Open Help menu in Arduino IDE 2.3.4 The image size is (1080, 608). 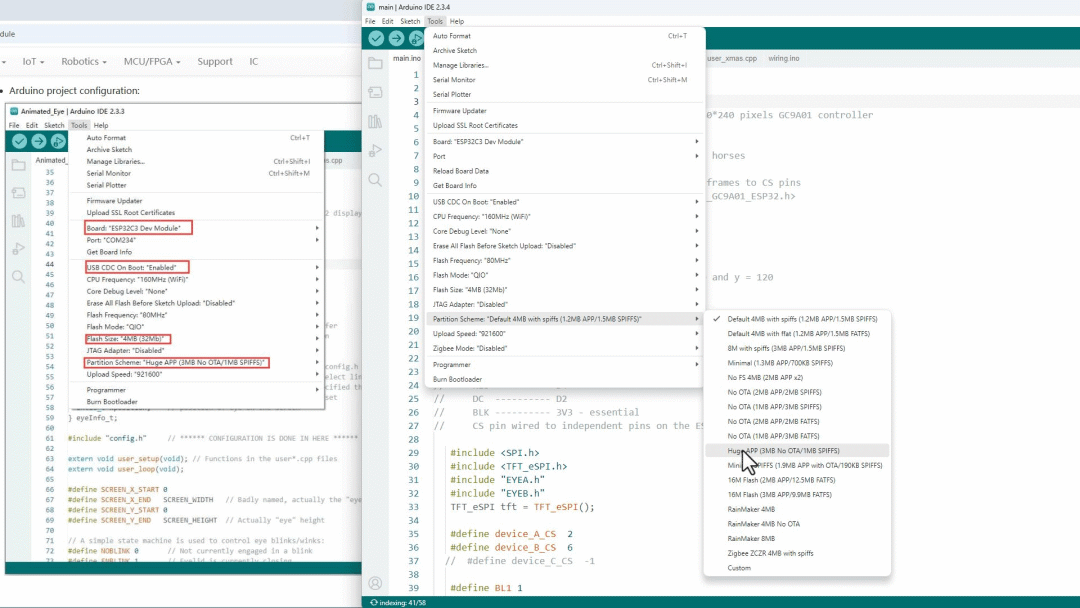pyautogui.click(x=457, y=21)
